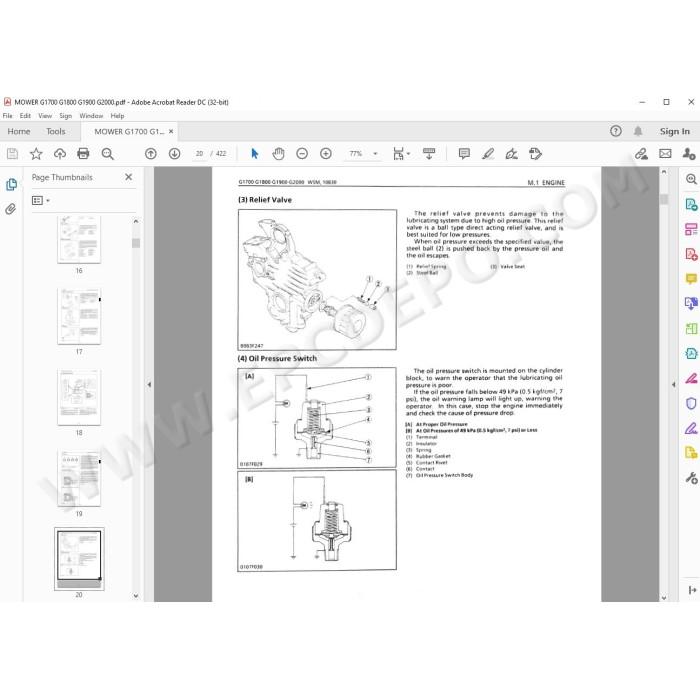The image size is (700, 700).
Task: Open the Edit menu
Action: tap(25, 116)
